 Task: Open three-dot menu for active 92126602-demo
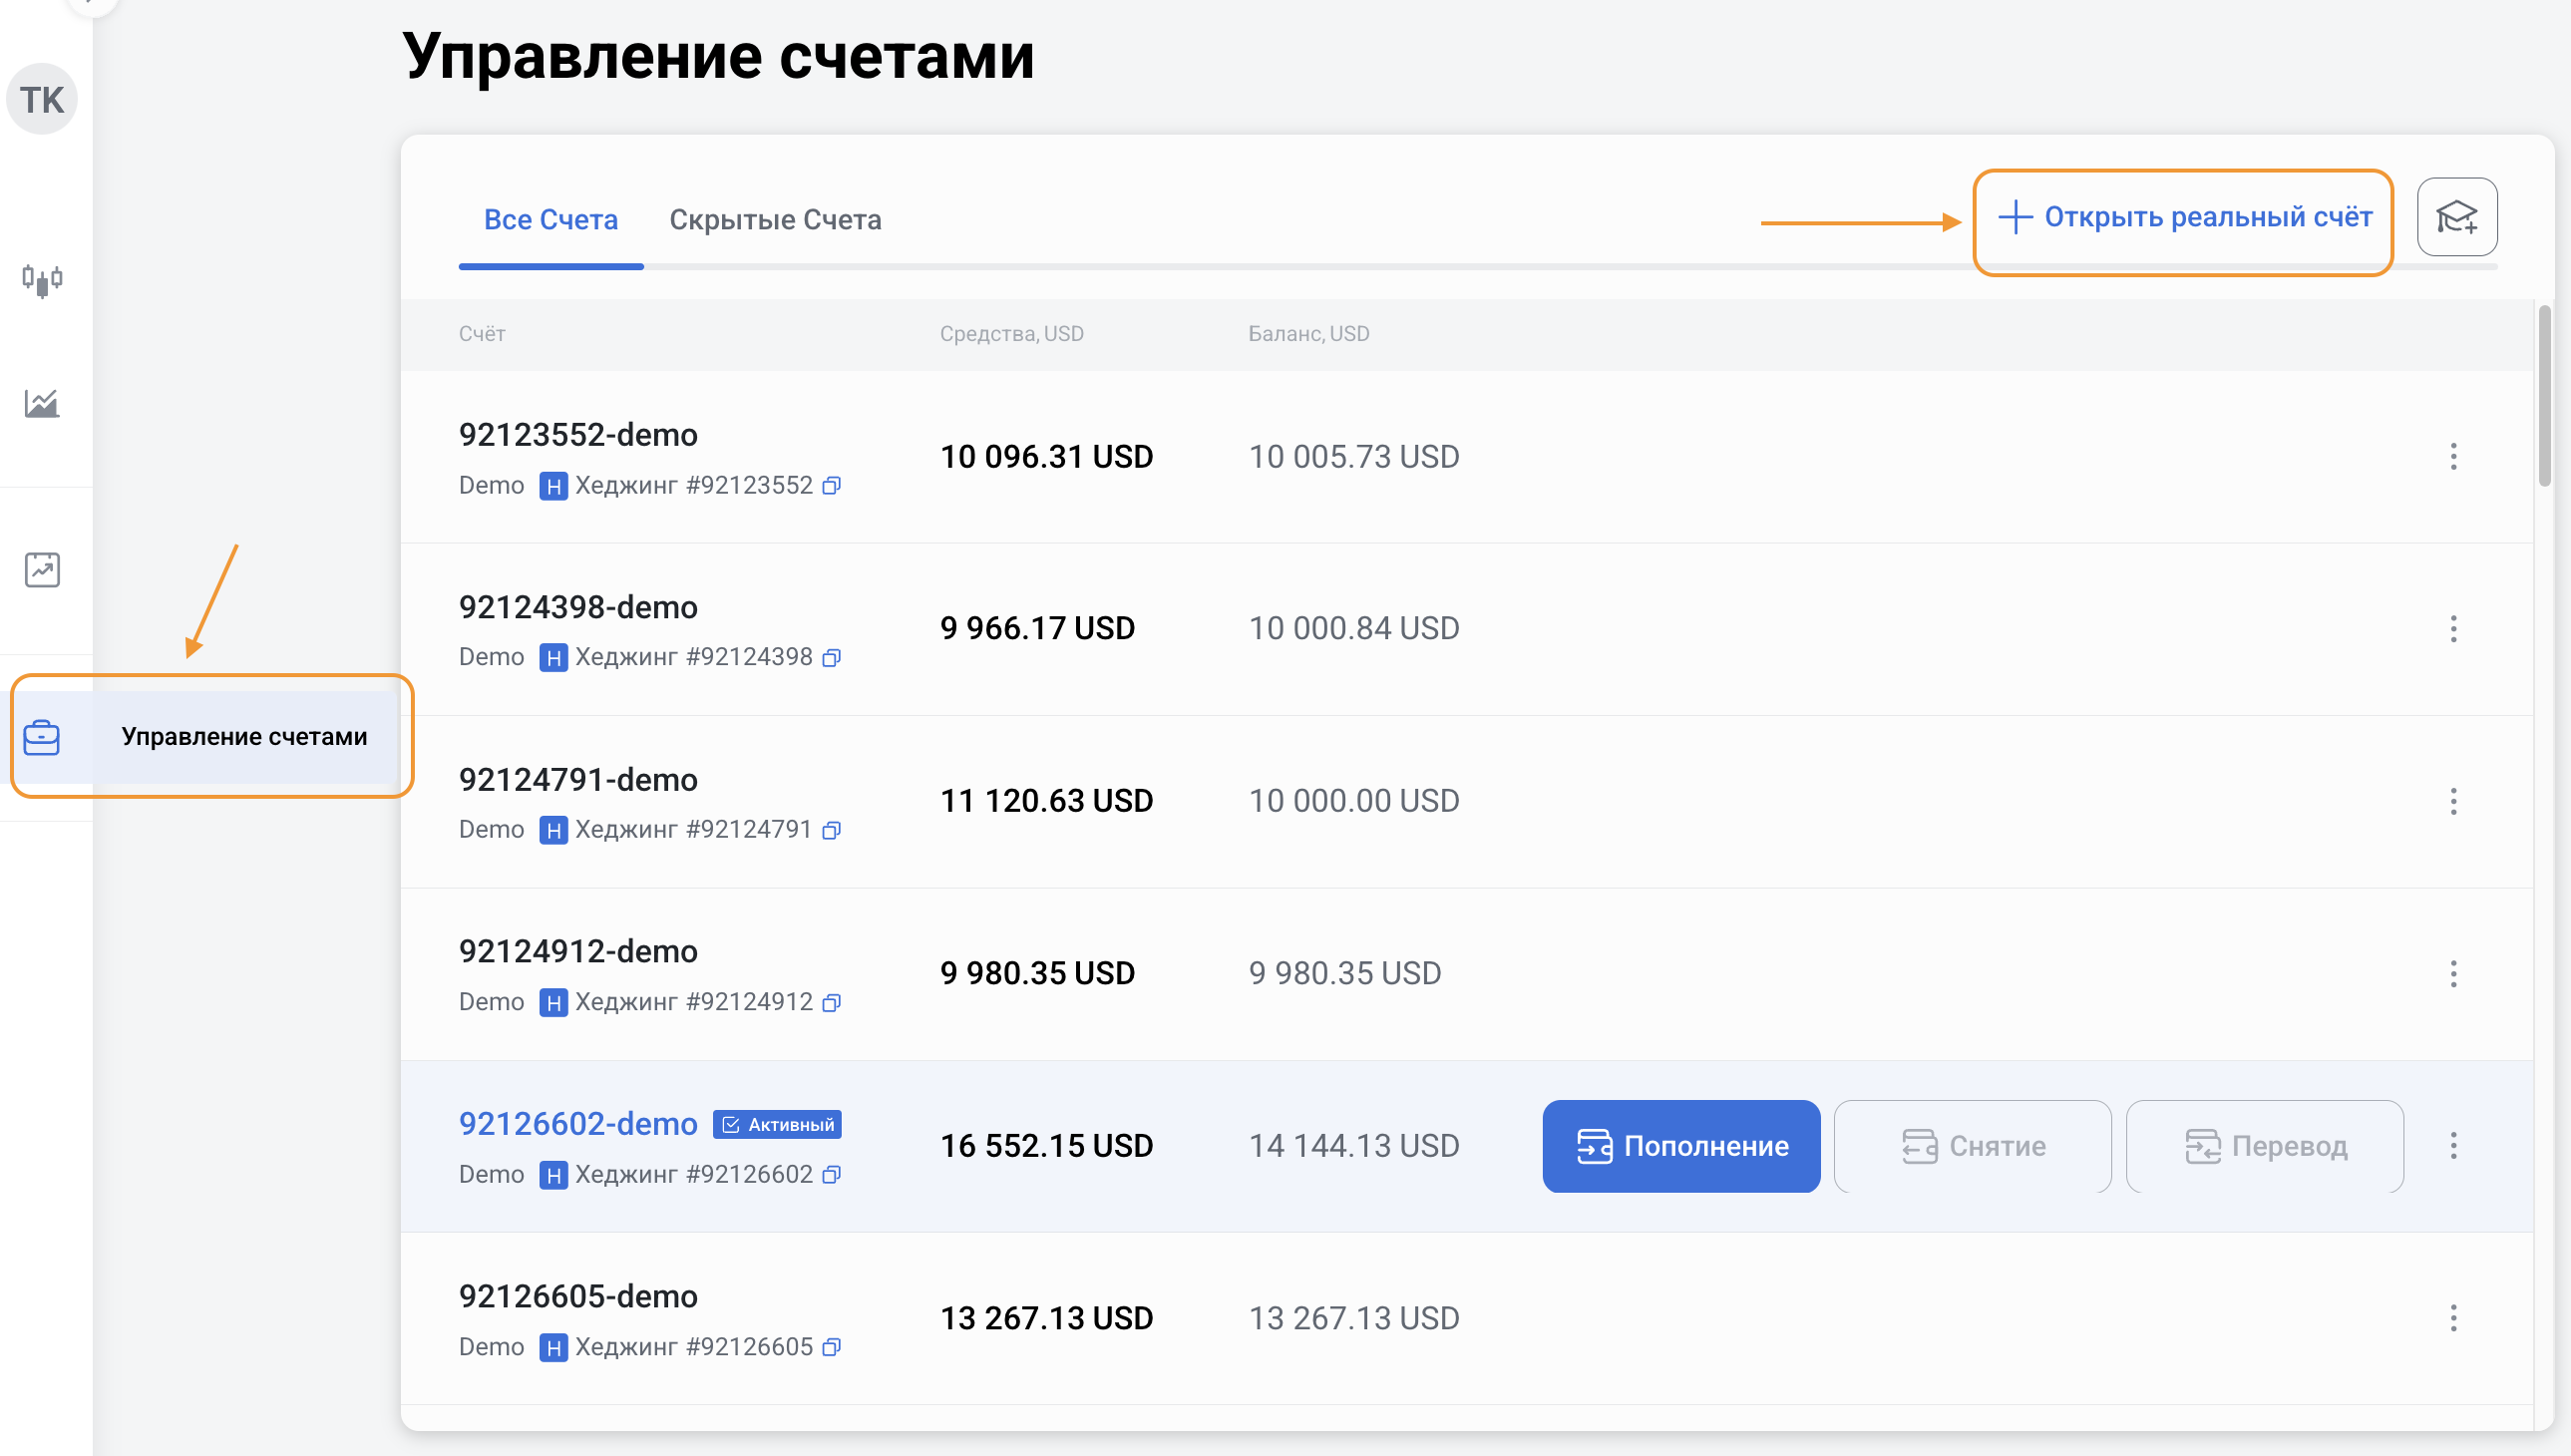point(2452,1145)
